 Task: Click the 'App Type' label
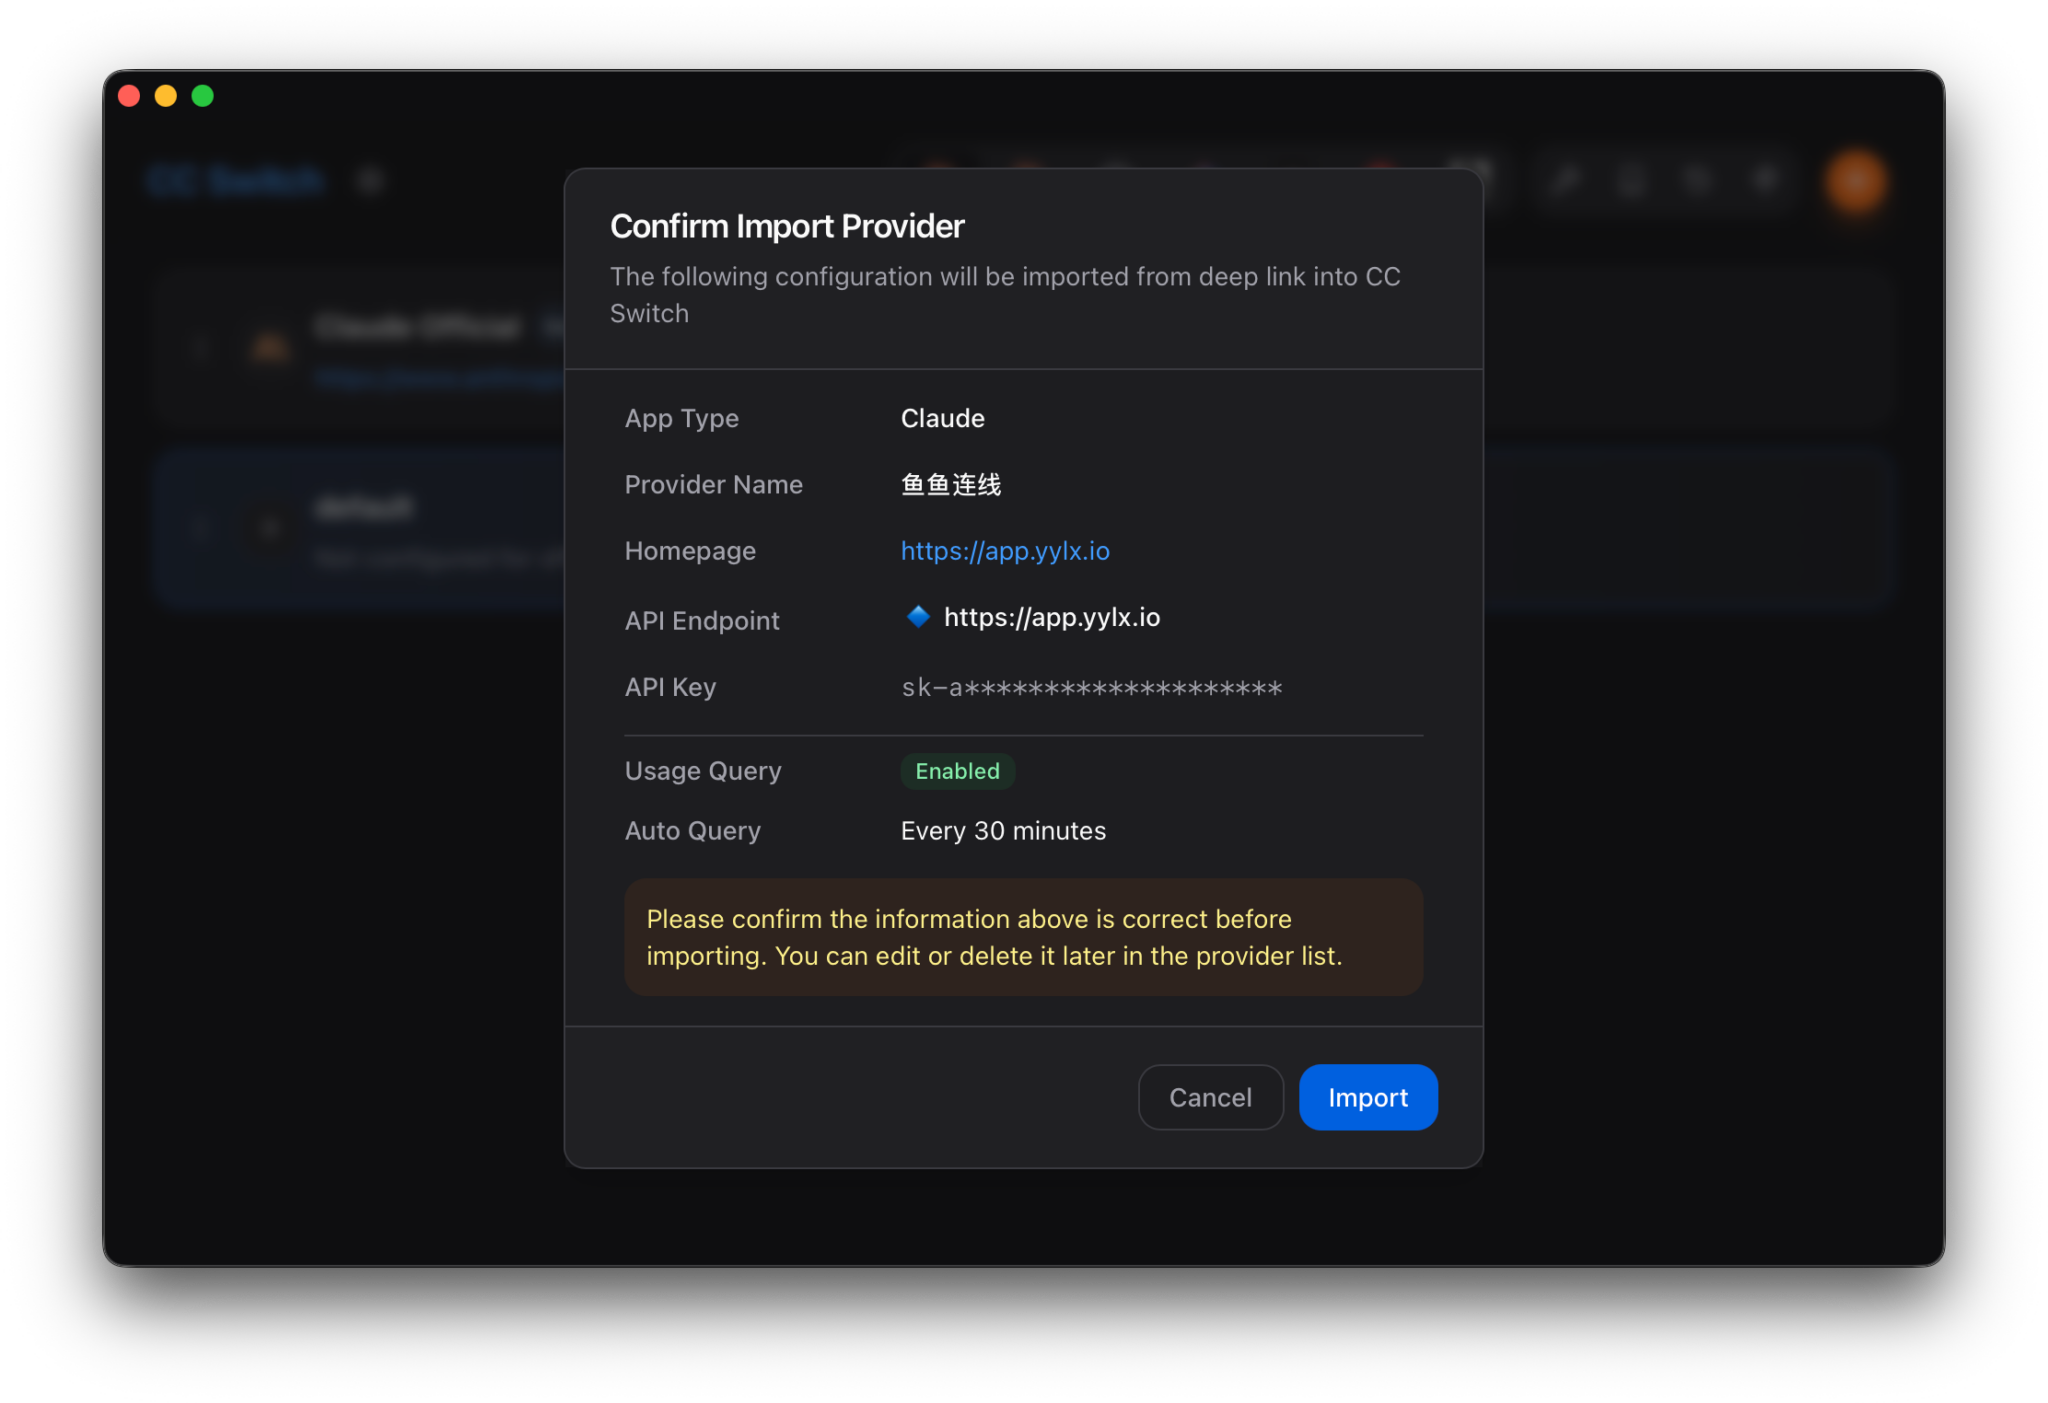tap(681, 418)
